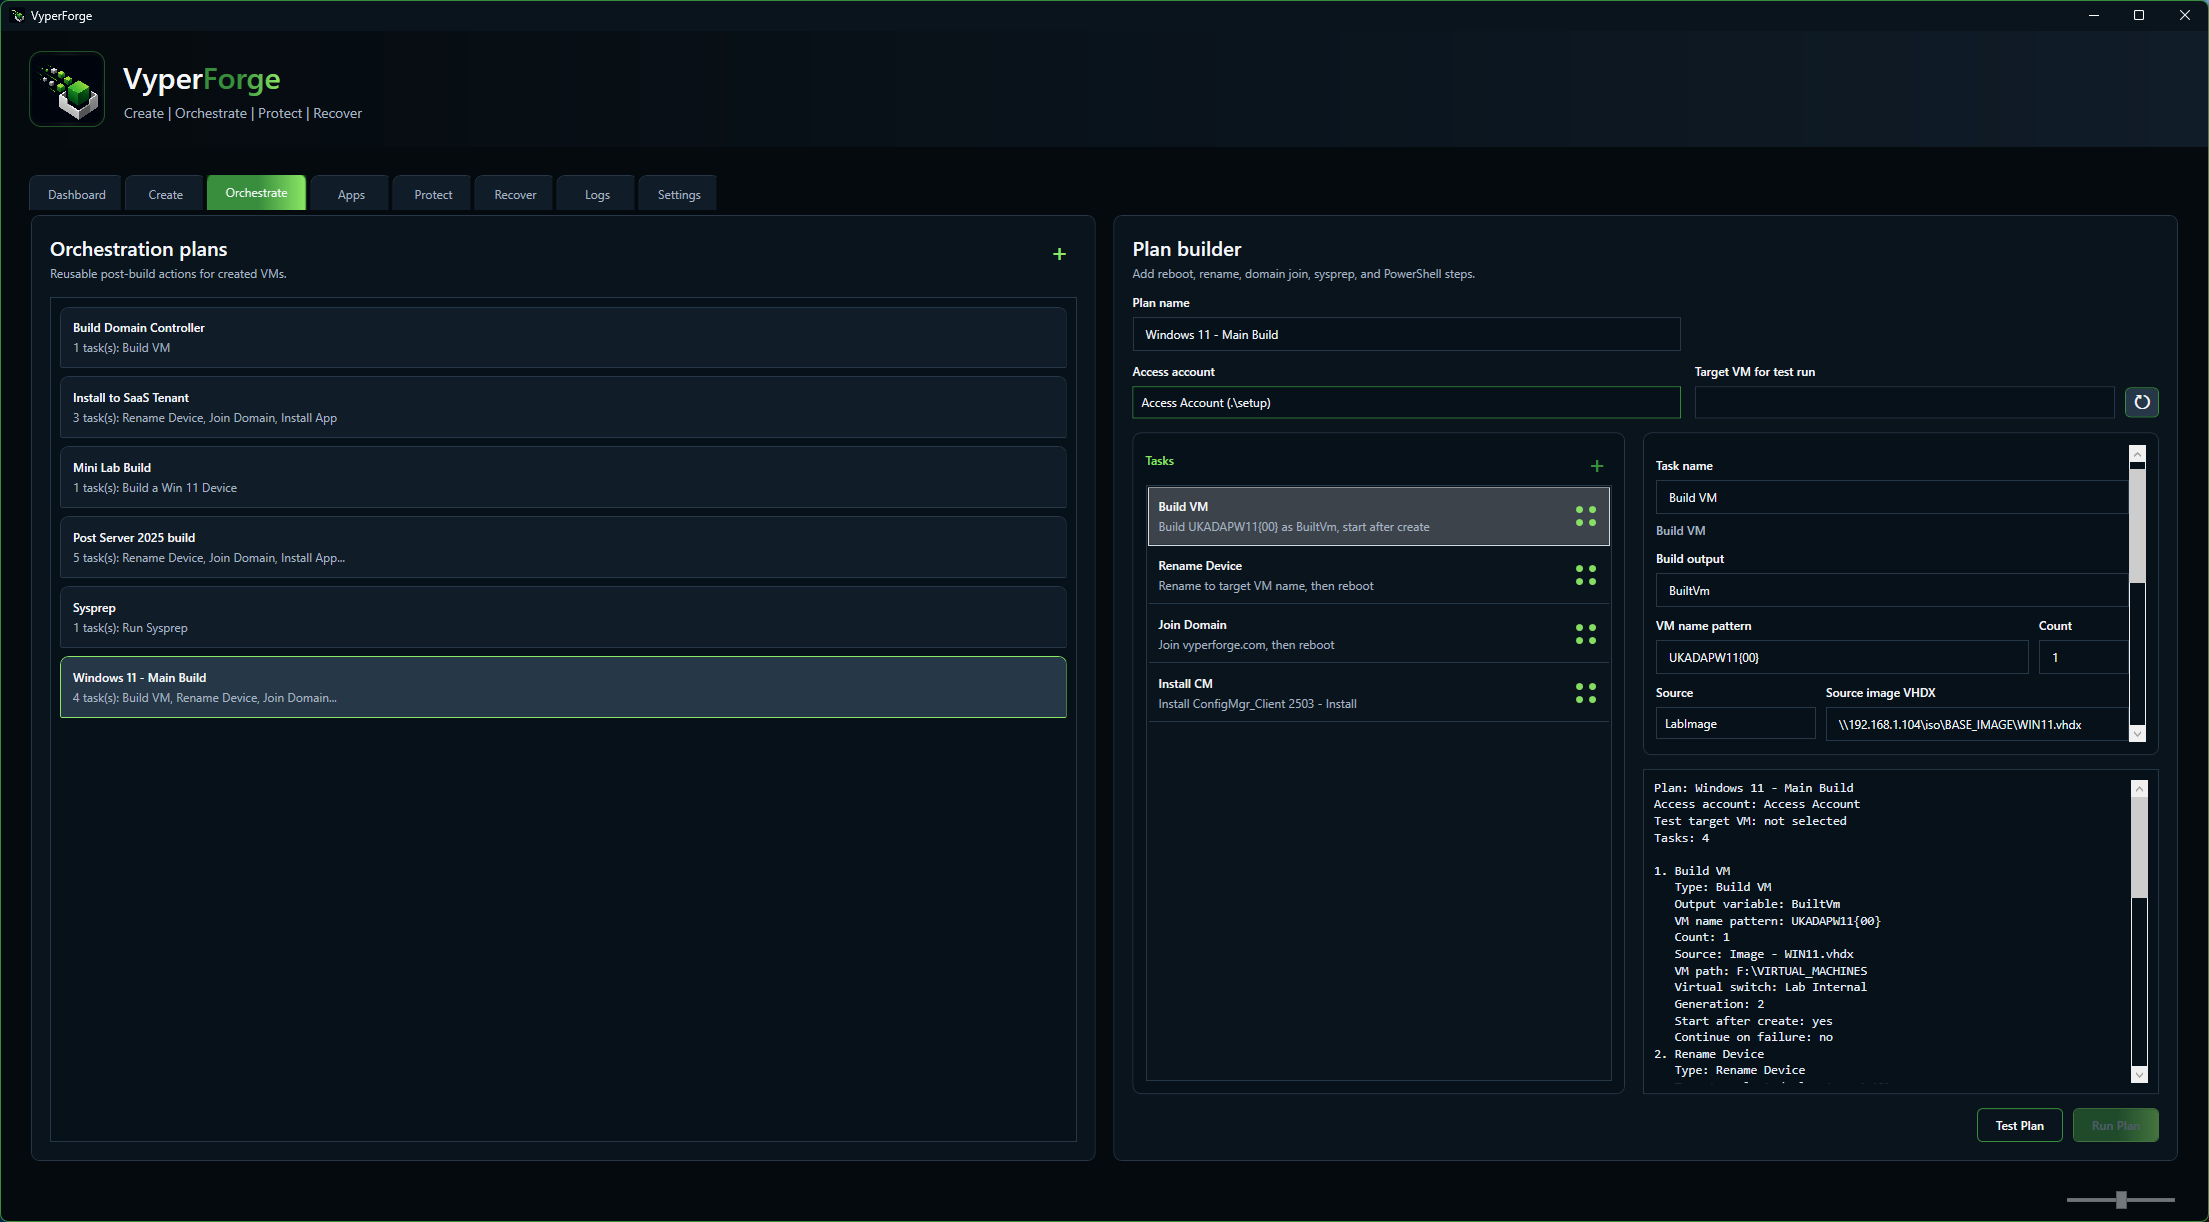2209x1222 pixels.
Task: Click the VyperForge title bar app icon
Action: (17, 16)
